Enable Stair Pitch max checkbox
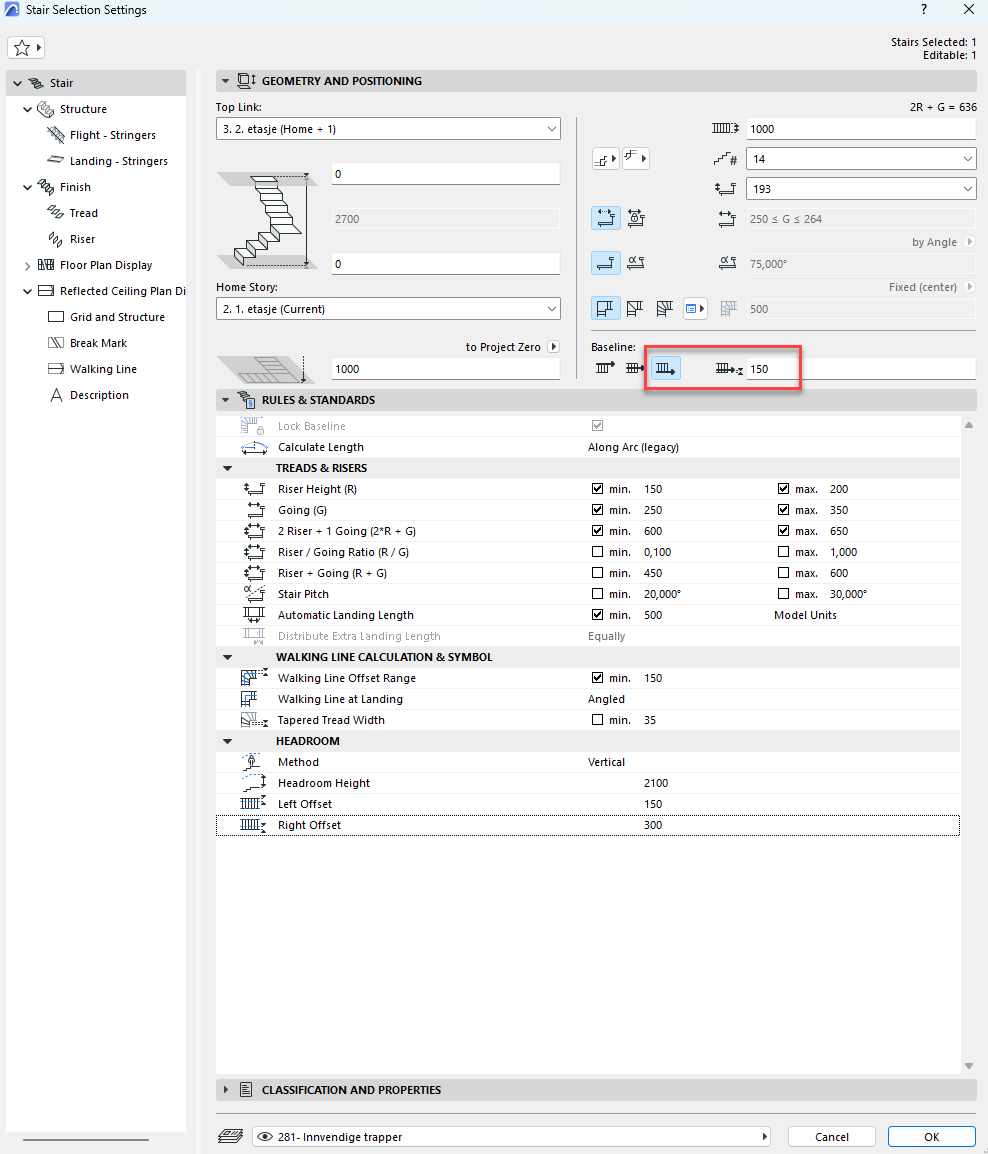The height and width of the screenshot is (1154, 988). coord(784,595)
